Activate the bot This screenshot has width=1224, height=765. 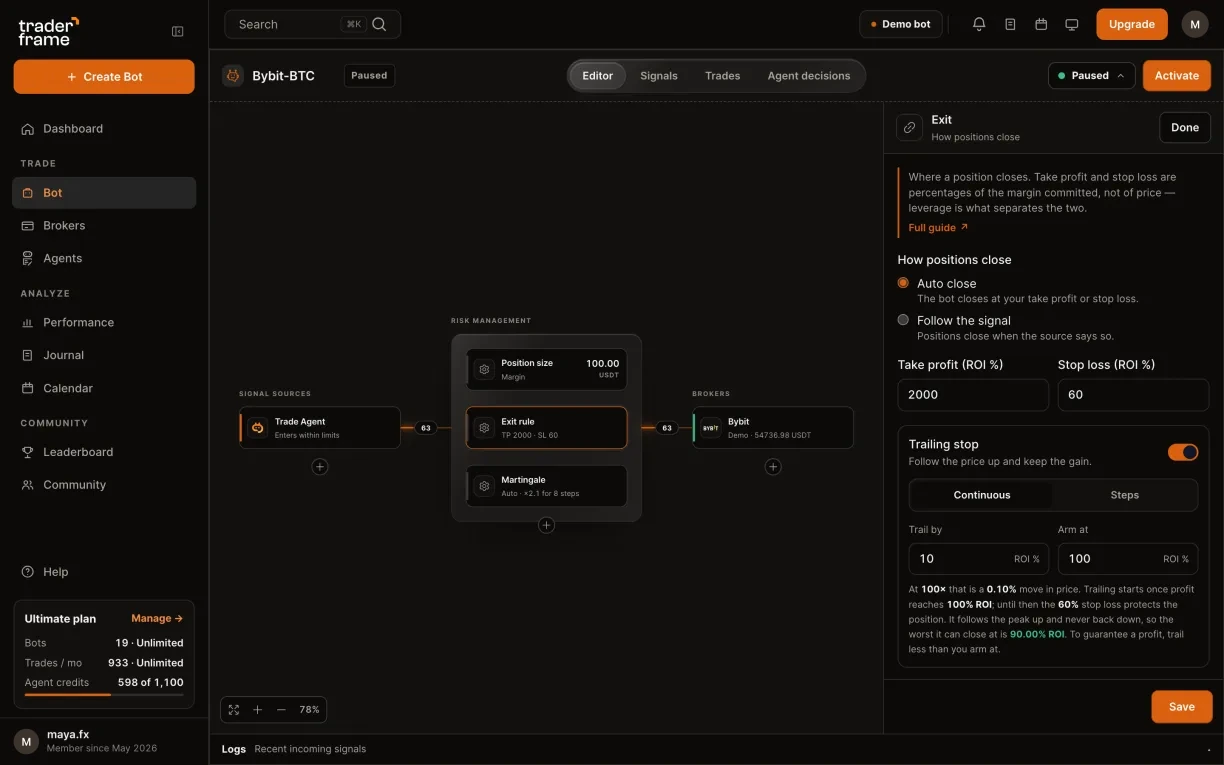1177,75
